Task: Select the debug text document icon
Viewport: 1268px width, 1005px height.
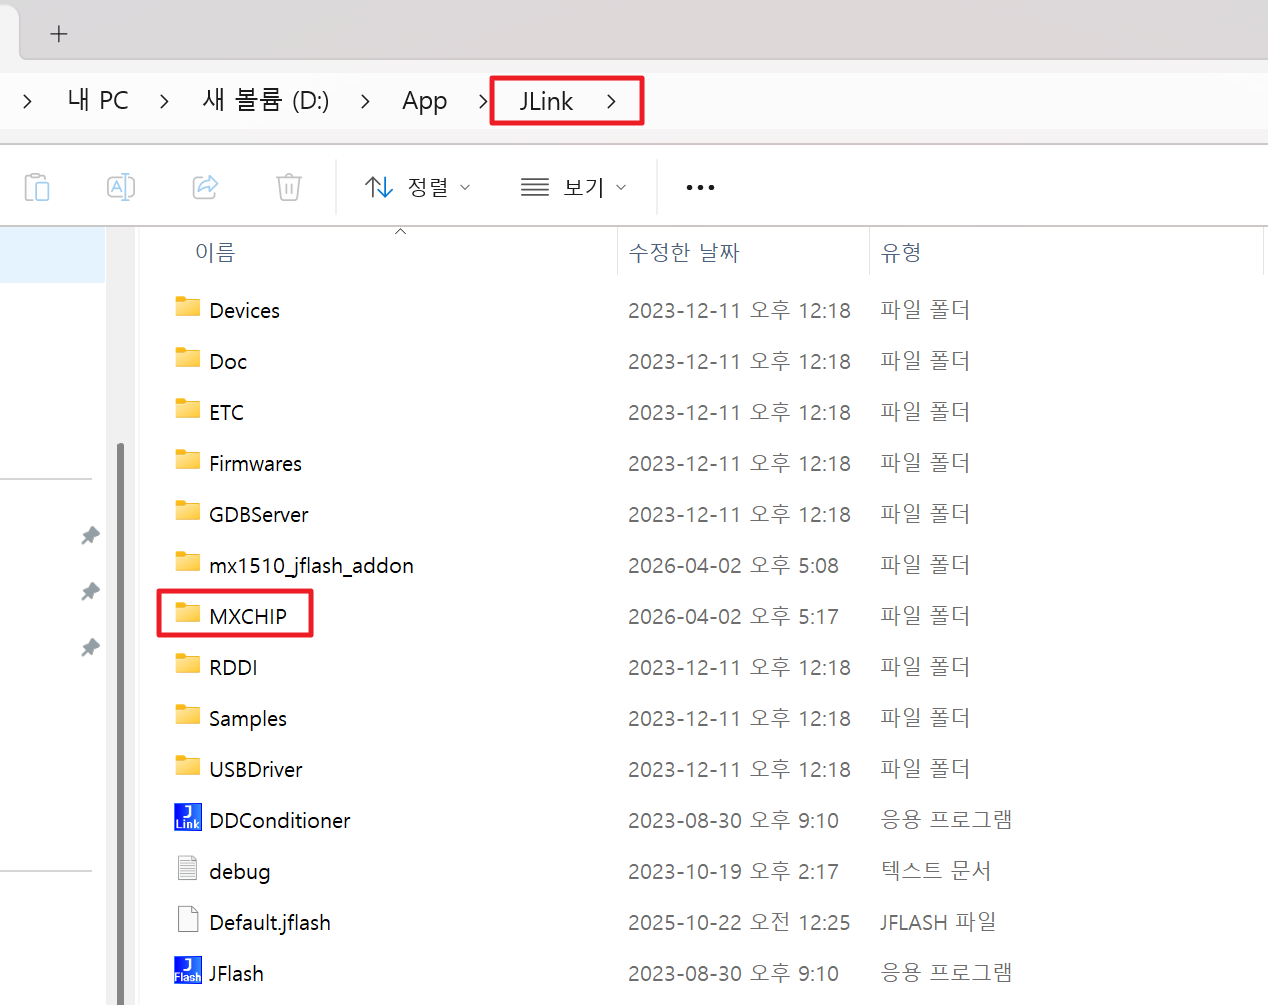Action: pyautogui.click(x=188, y=869)
